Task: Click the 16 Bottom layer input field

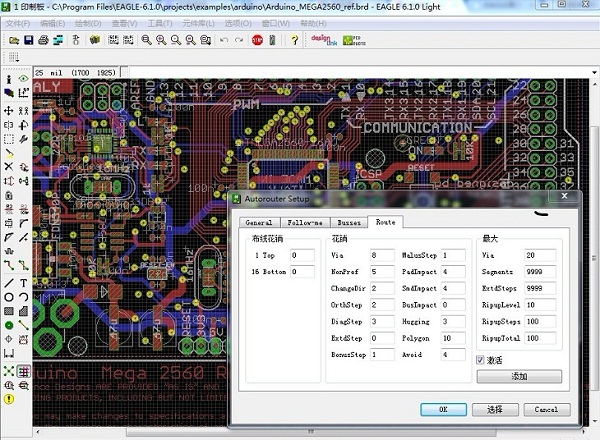Action: pyautogui.click(x=302, y=272)
